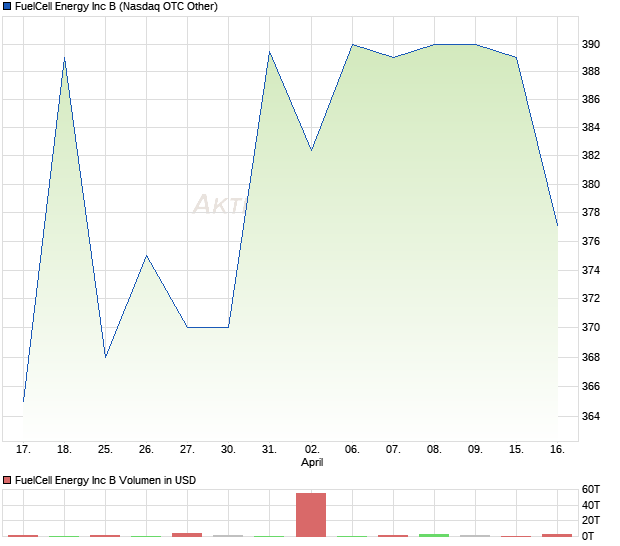Image resolution: width=620 pixels, height=546 pixels.
Task: Click the price axis value '384'
Action: coord(591,127)
